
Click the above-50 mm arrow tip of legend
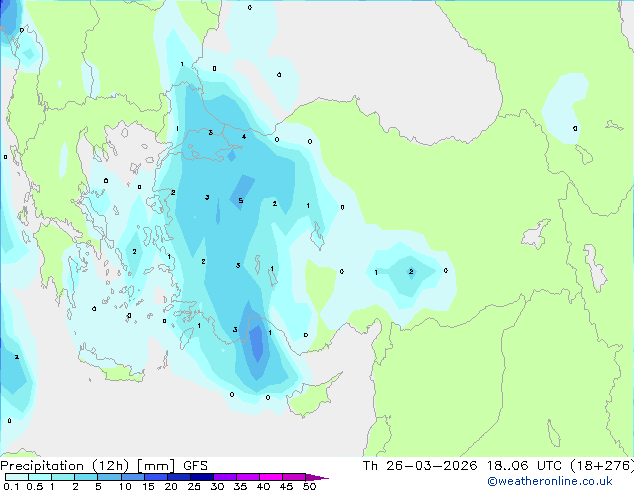click(x=317, y=477)
